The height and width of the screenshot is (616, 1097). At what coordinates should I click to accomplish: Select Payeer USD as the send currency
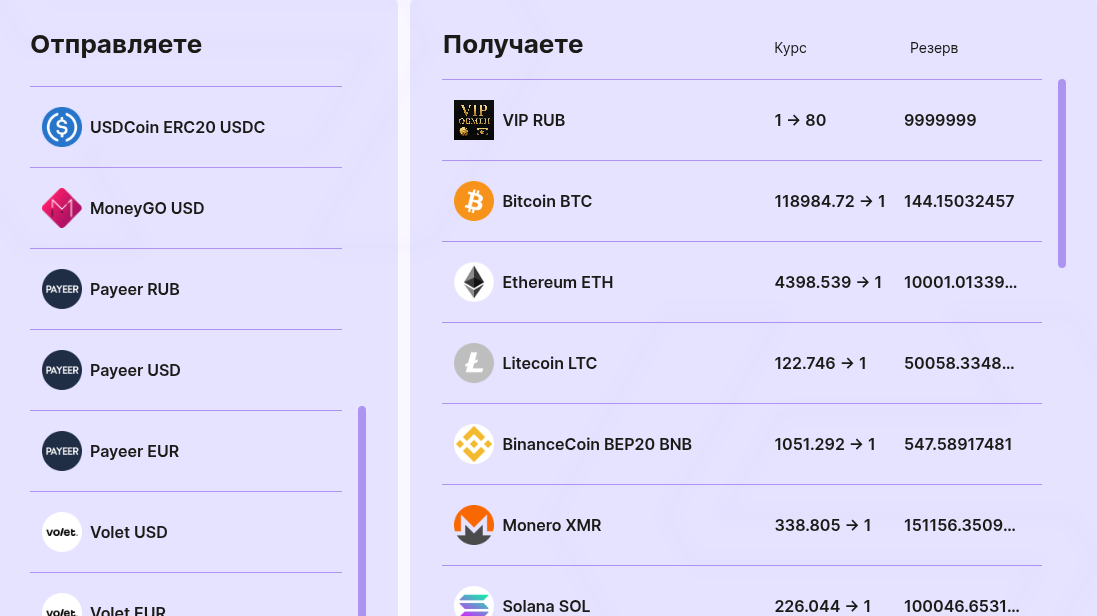coord(135,370)
